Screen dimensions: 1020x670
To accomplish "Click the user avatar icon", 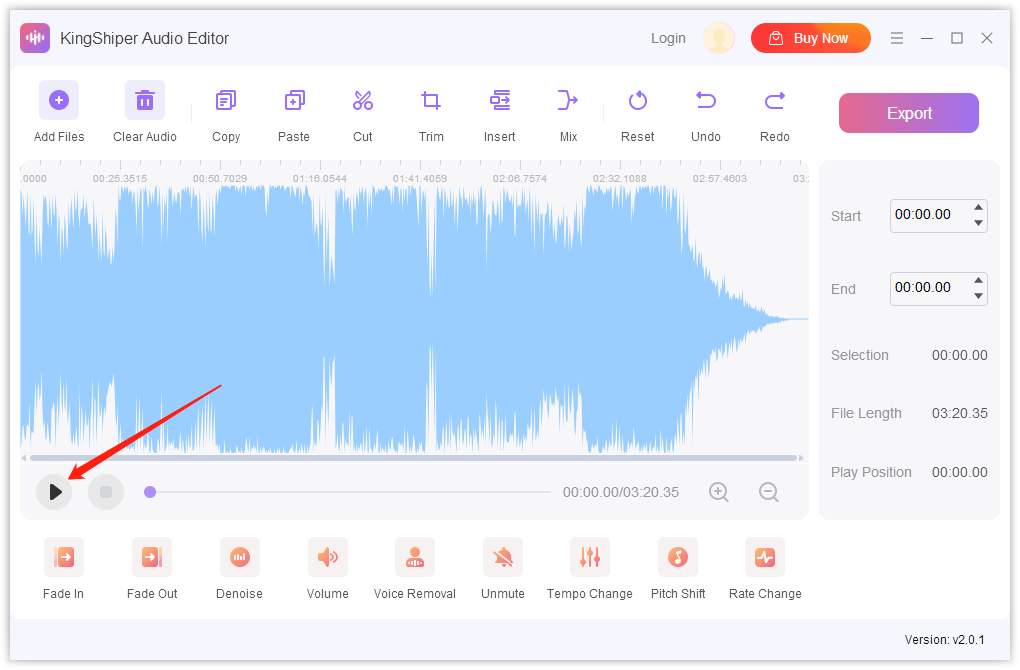I will [x=719, y=38].
